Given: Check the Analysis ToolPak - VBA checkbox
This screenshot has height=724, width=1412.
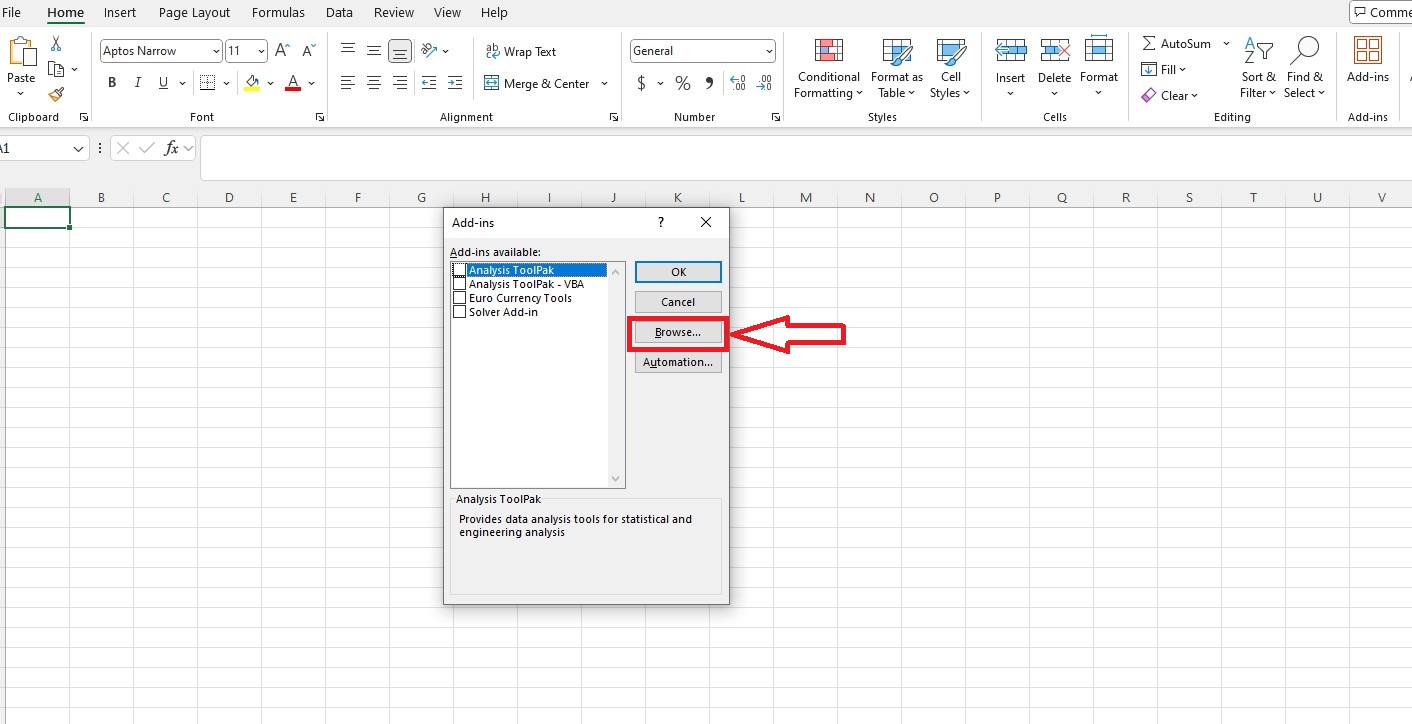Looking at the screenshot, I should [460, 284].
